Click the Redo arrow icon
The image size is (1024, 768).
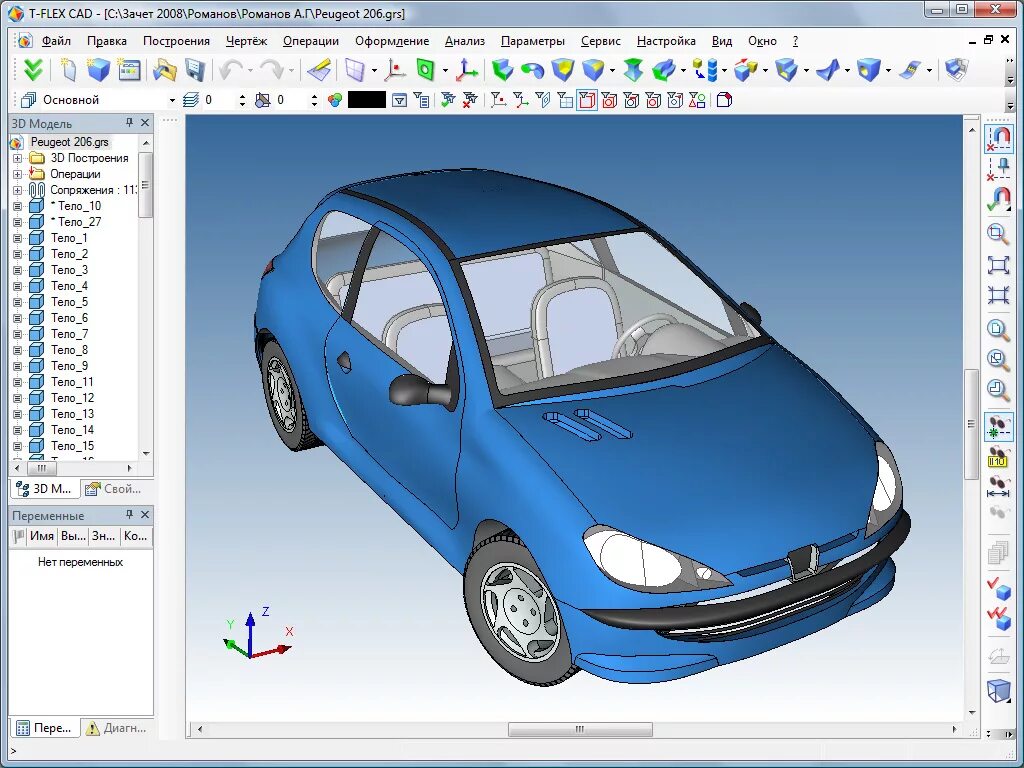pyautogui.click(x=271, y=69)
